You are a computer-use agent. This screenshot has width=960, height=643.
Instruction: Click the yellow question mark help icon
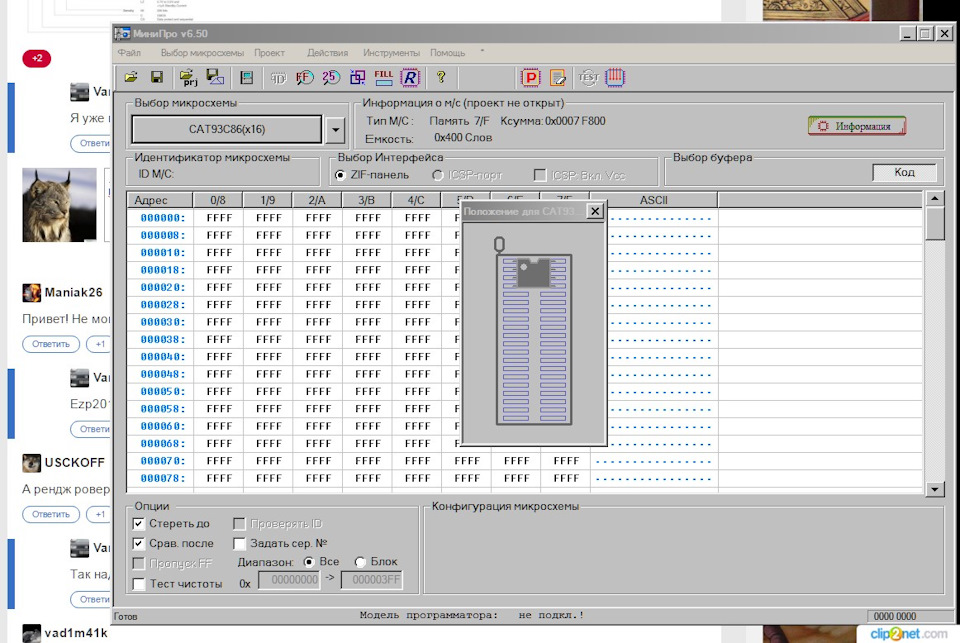point(440,77)
